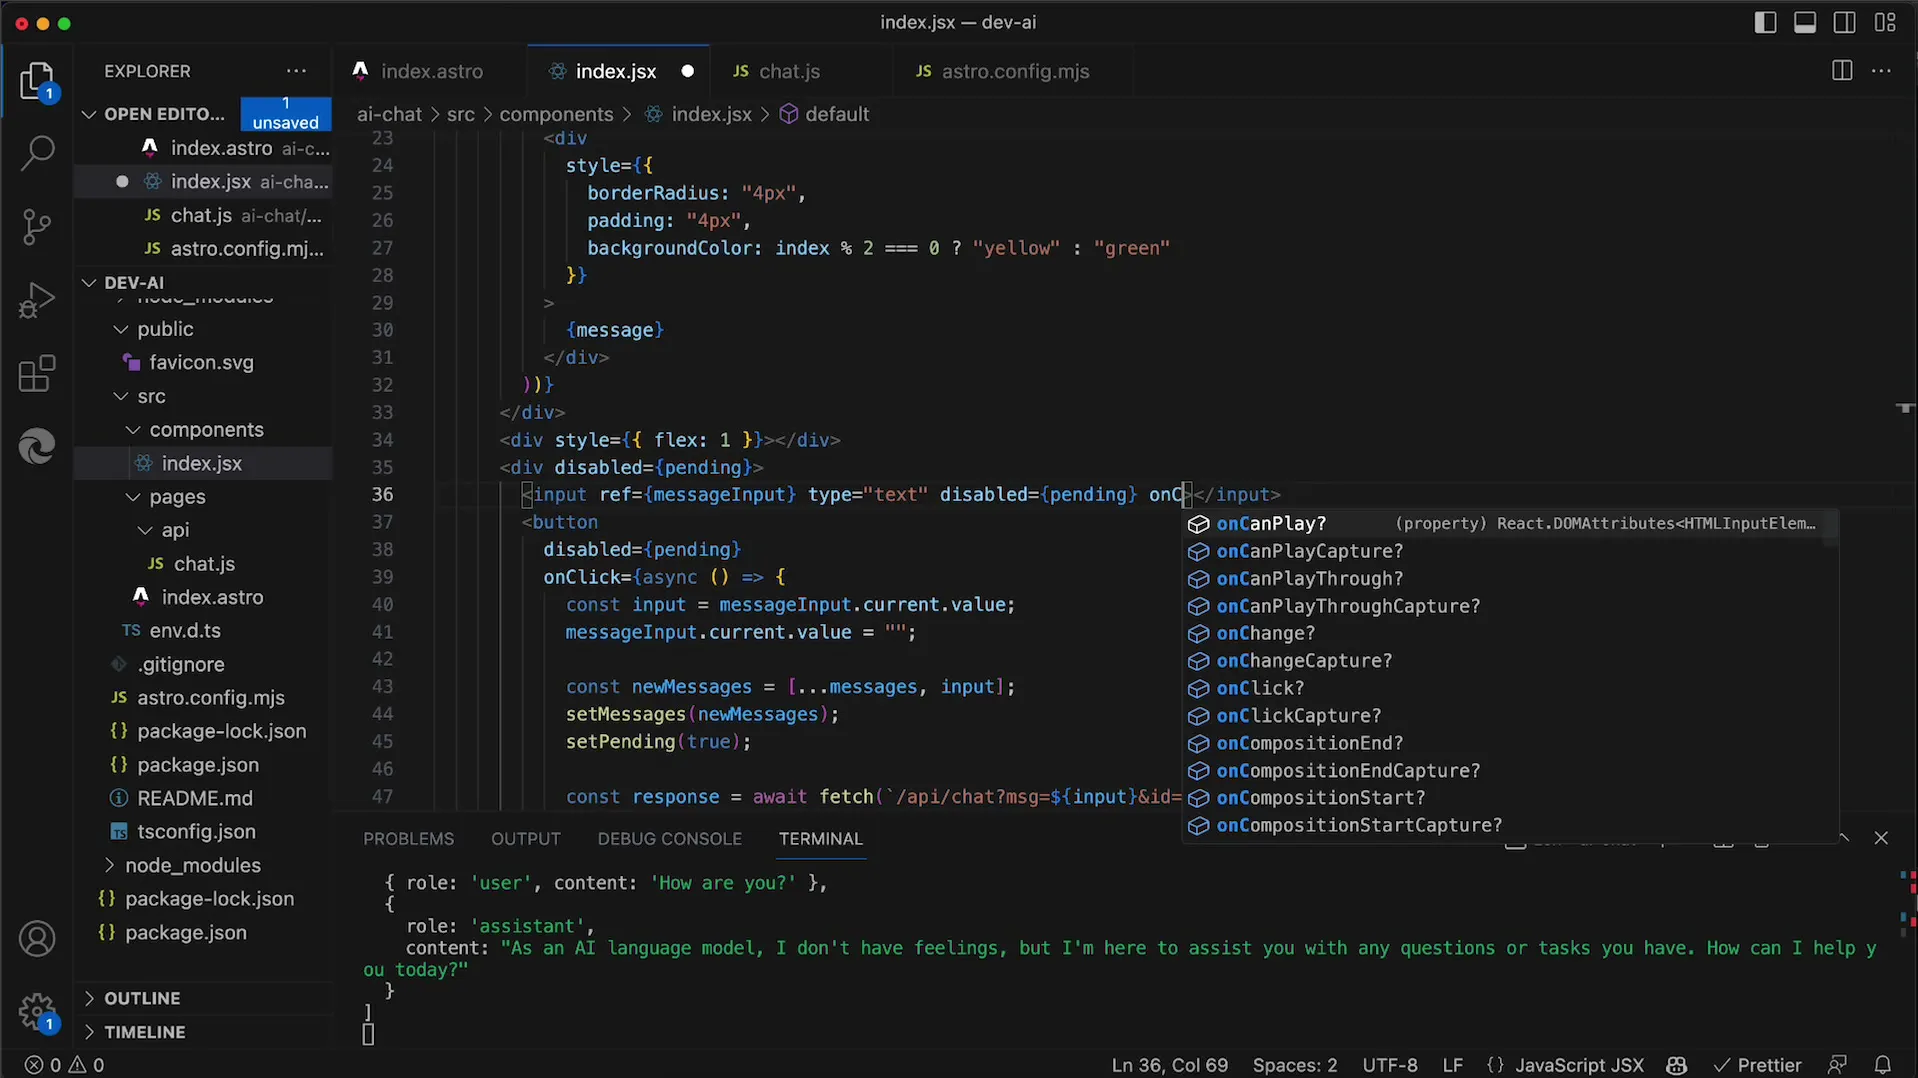Click the suggestion list scrollbar
Screen dimensions: 1918x1078
(x=1830, y=528)
